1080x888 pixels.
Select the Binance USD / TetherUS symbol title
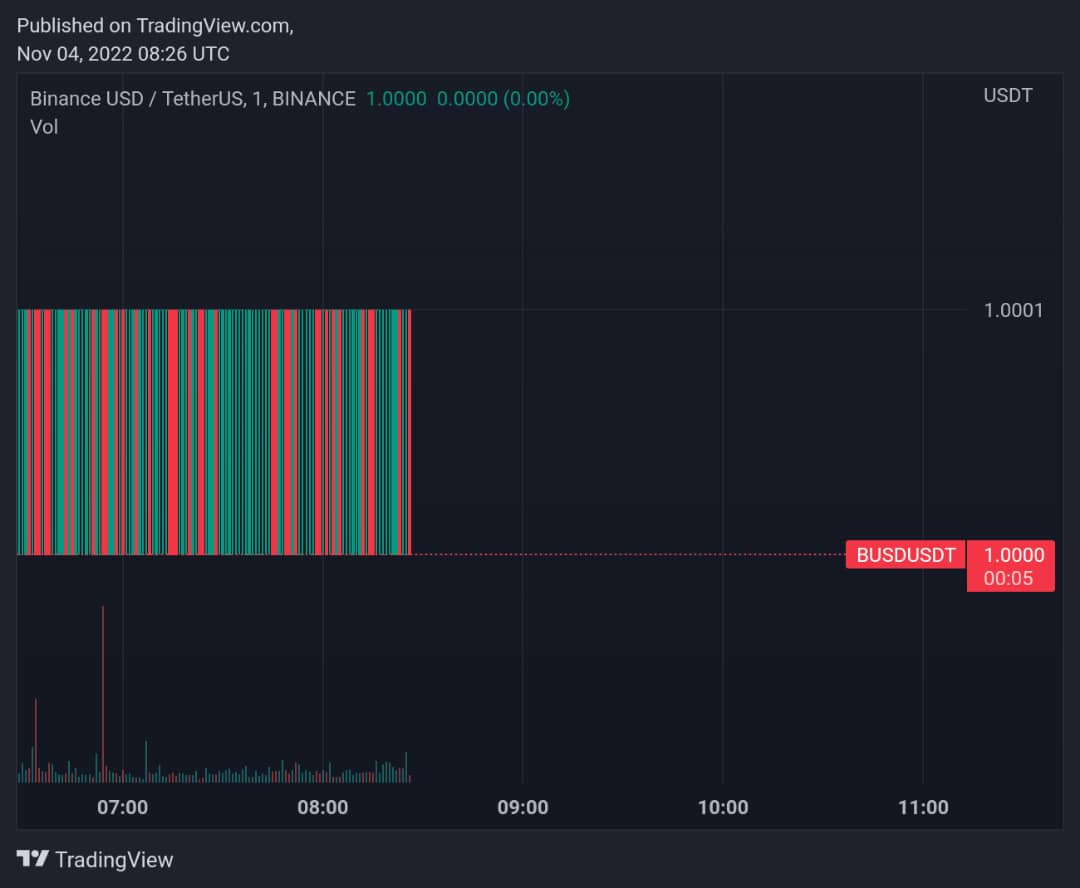(192, 99)
